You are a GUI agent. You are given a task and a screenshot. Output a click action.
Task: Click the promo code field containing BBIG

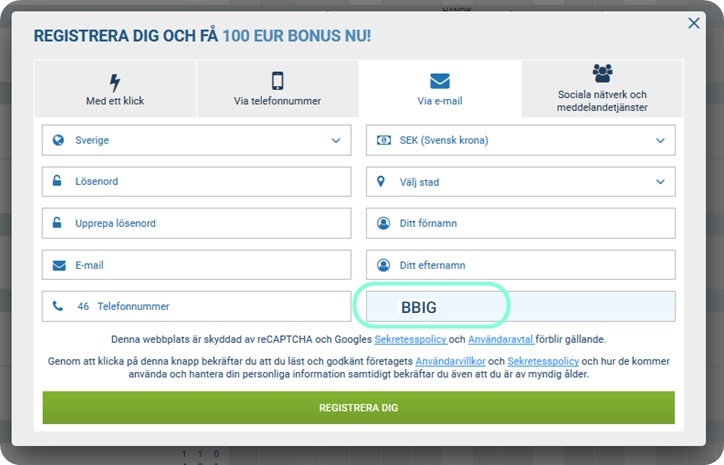pyautogui.click(x=521, y=306)
